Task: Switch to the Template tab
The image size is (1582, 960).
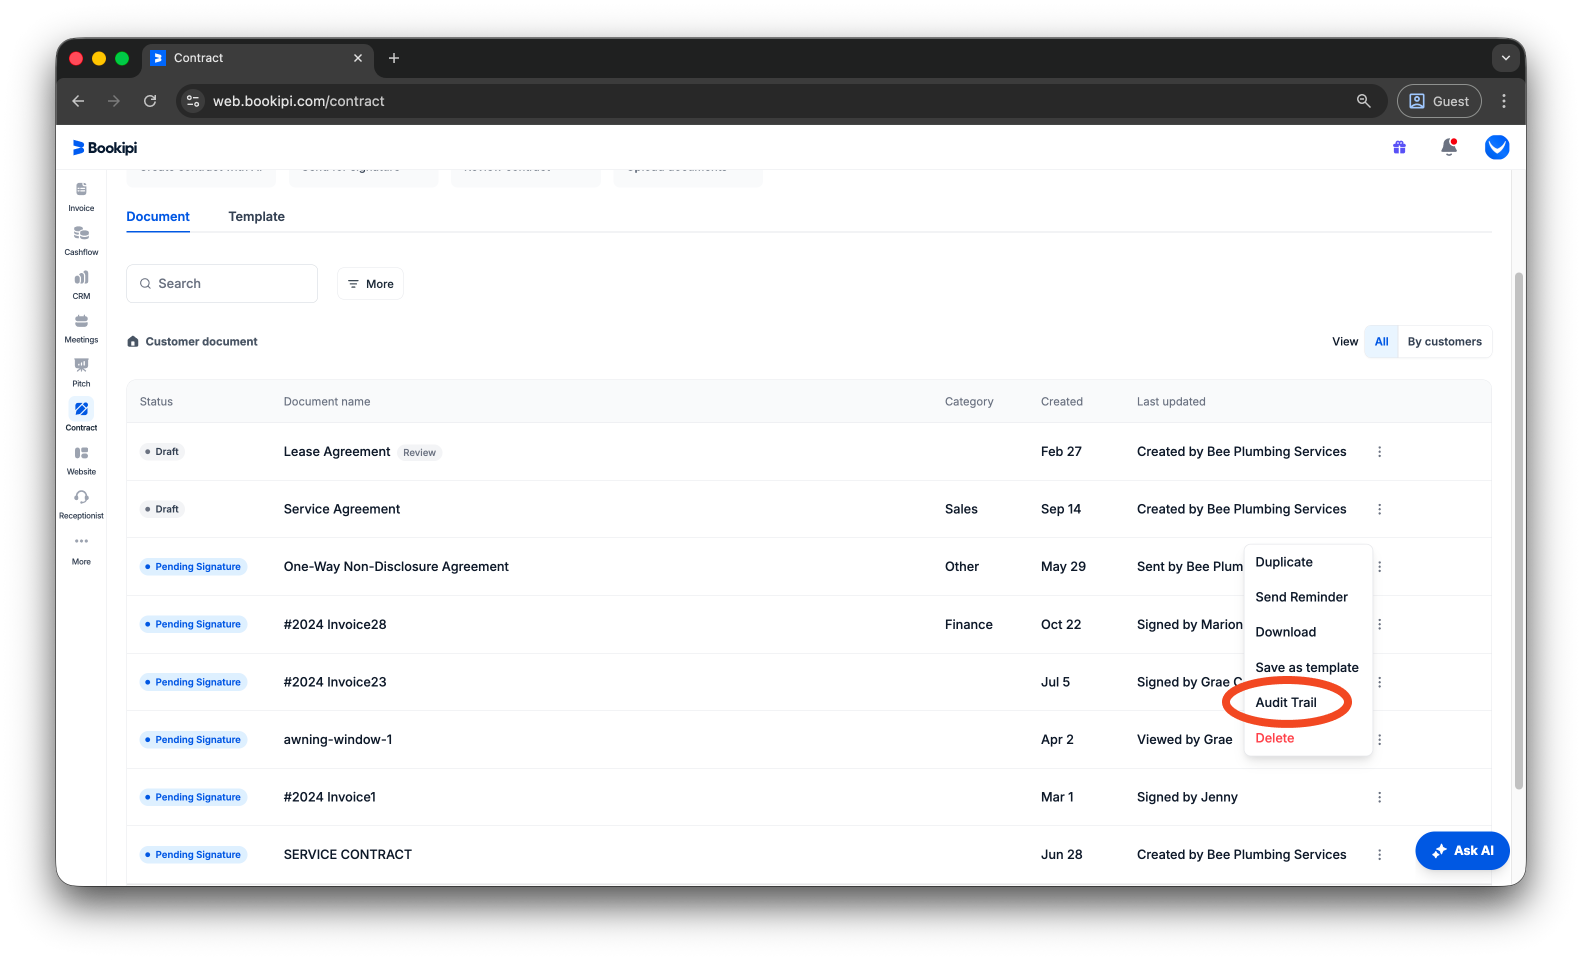Action: tap(256, 217)
